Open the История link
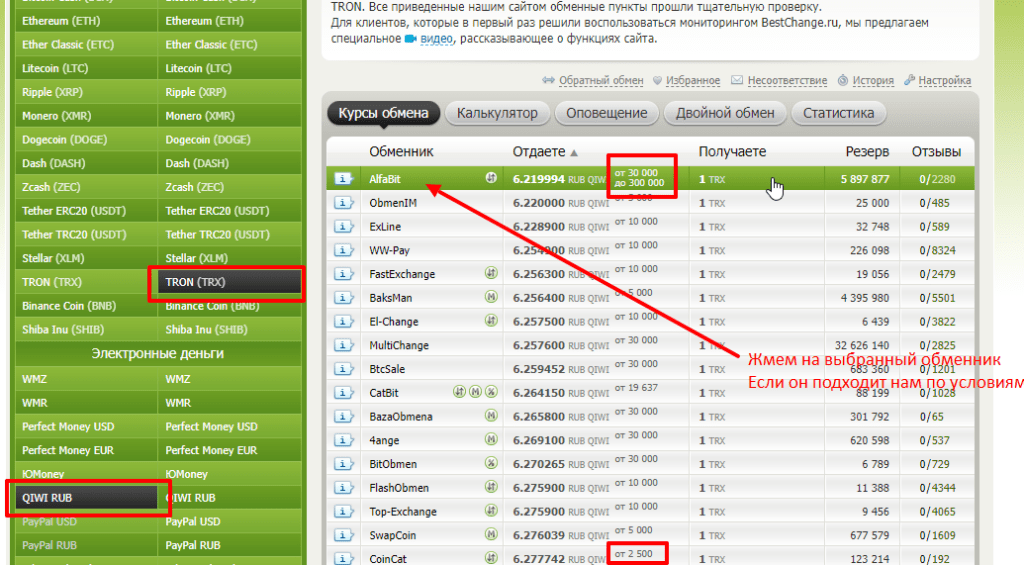Image resolution: width=1024 pixels, height=565 pixels. [873, 80]
